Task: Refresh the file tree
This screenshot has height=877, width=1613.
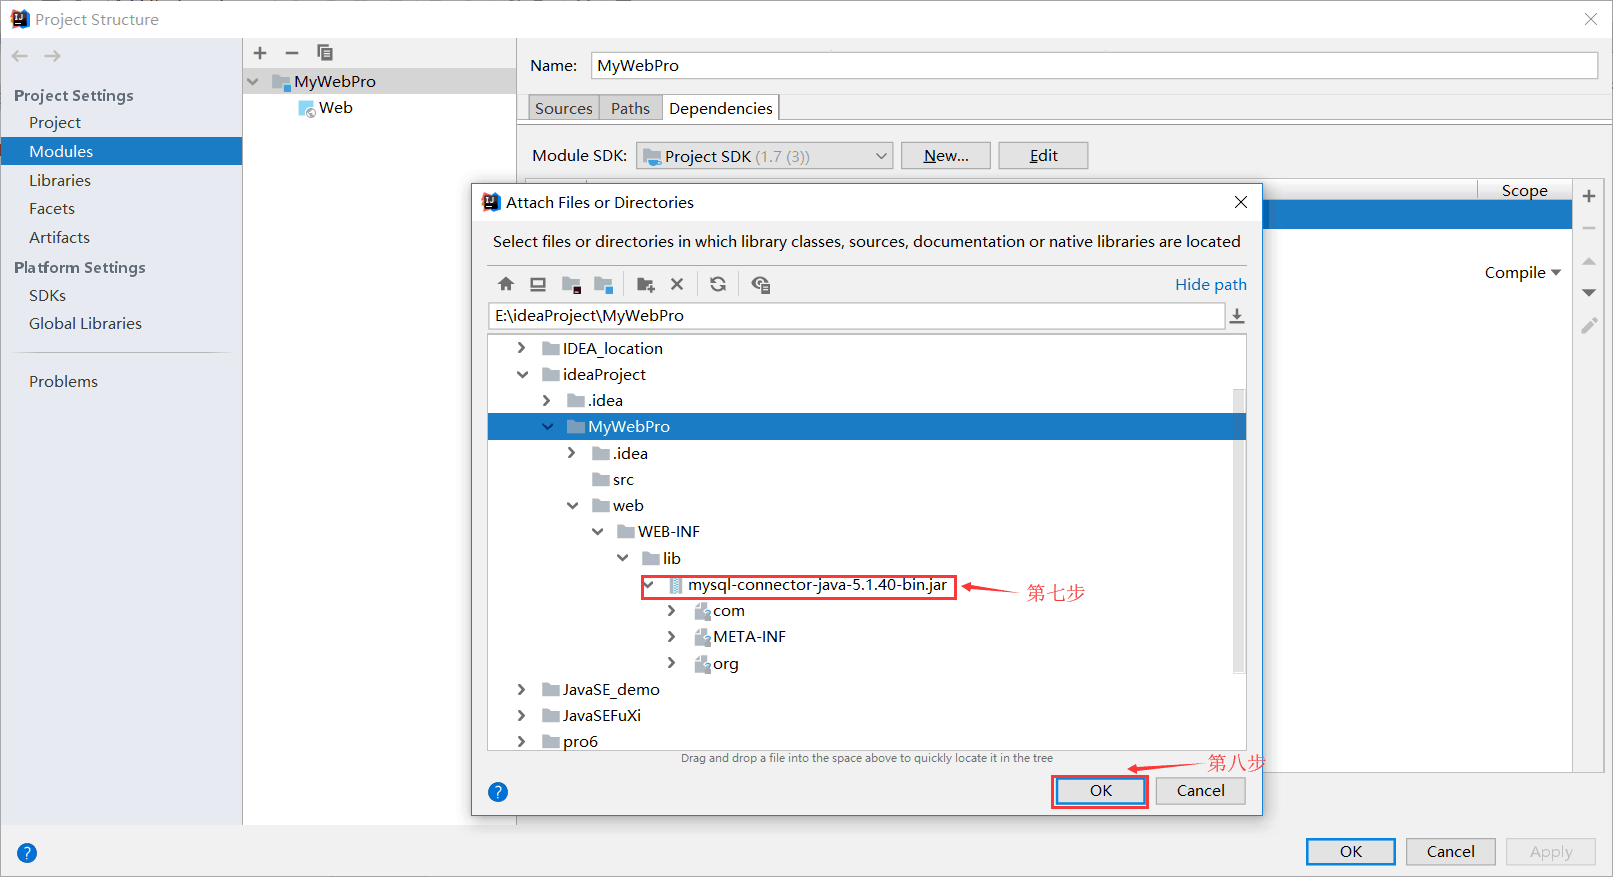Action: (718, 284)
